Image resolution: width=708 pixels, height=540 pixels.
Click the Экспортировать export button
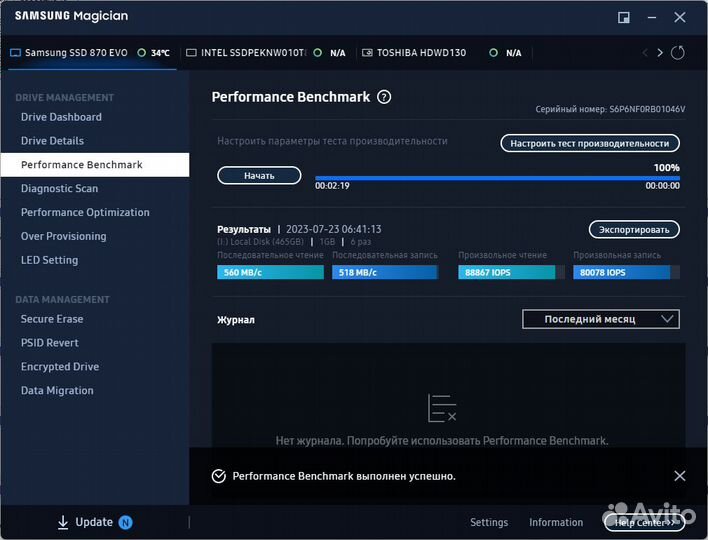coord(634,229)
